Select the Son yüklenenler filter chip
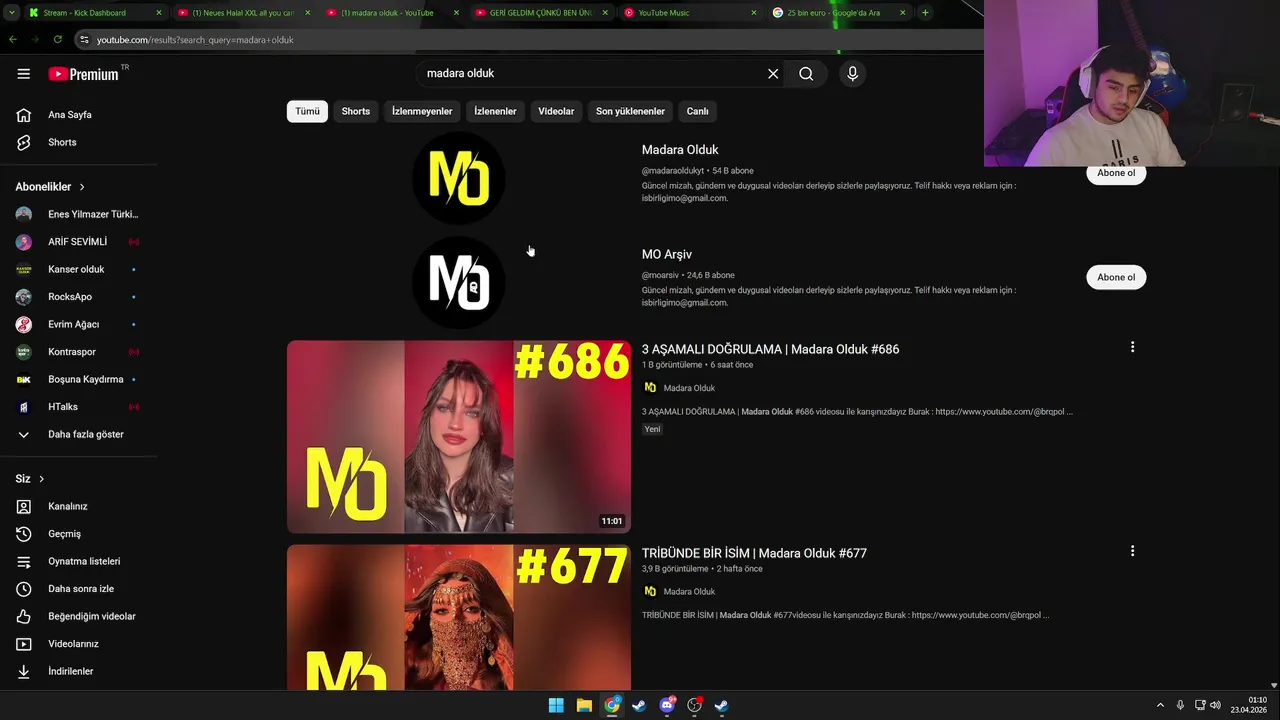 pyautogui.click(x=630, y=111)
